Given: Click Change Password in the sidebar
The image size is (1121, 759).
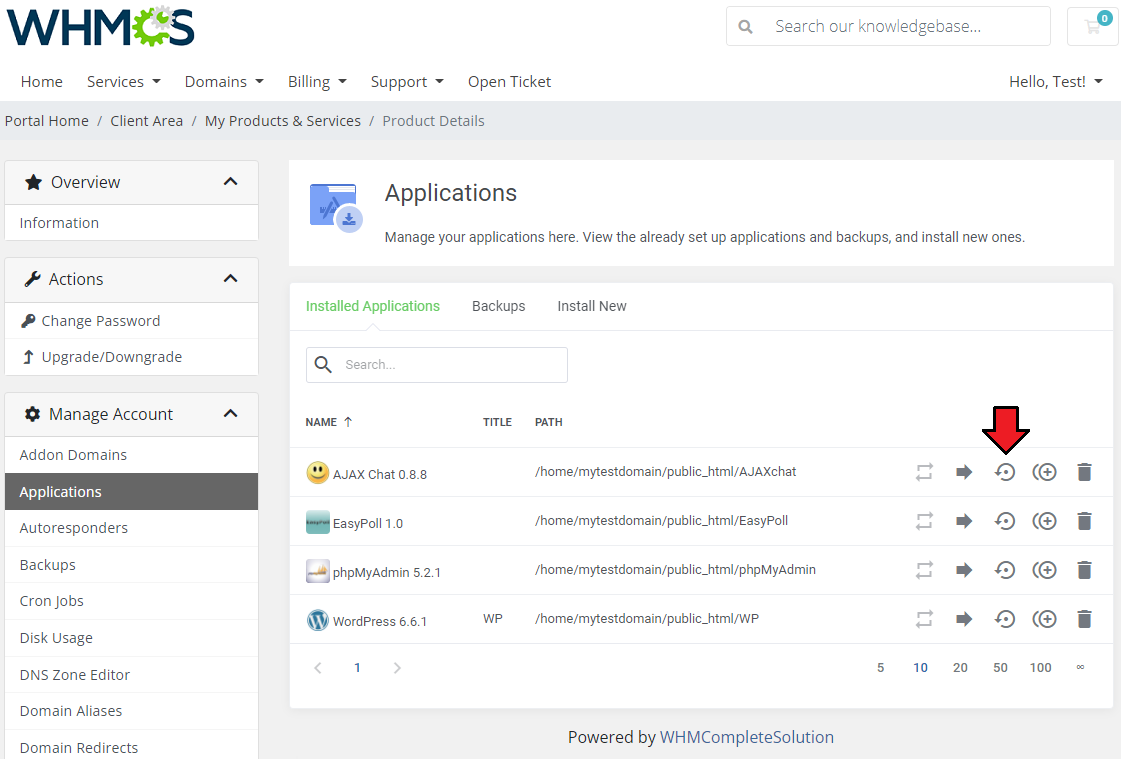Looking at the screenshot, I should click(x=132, y=321).
